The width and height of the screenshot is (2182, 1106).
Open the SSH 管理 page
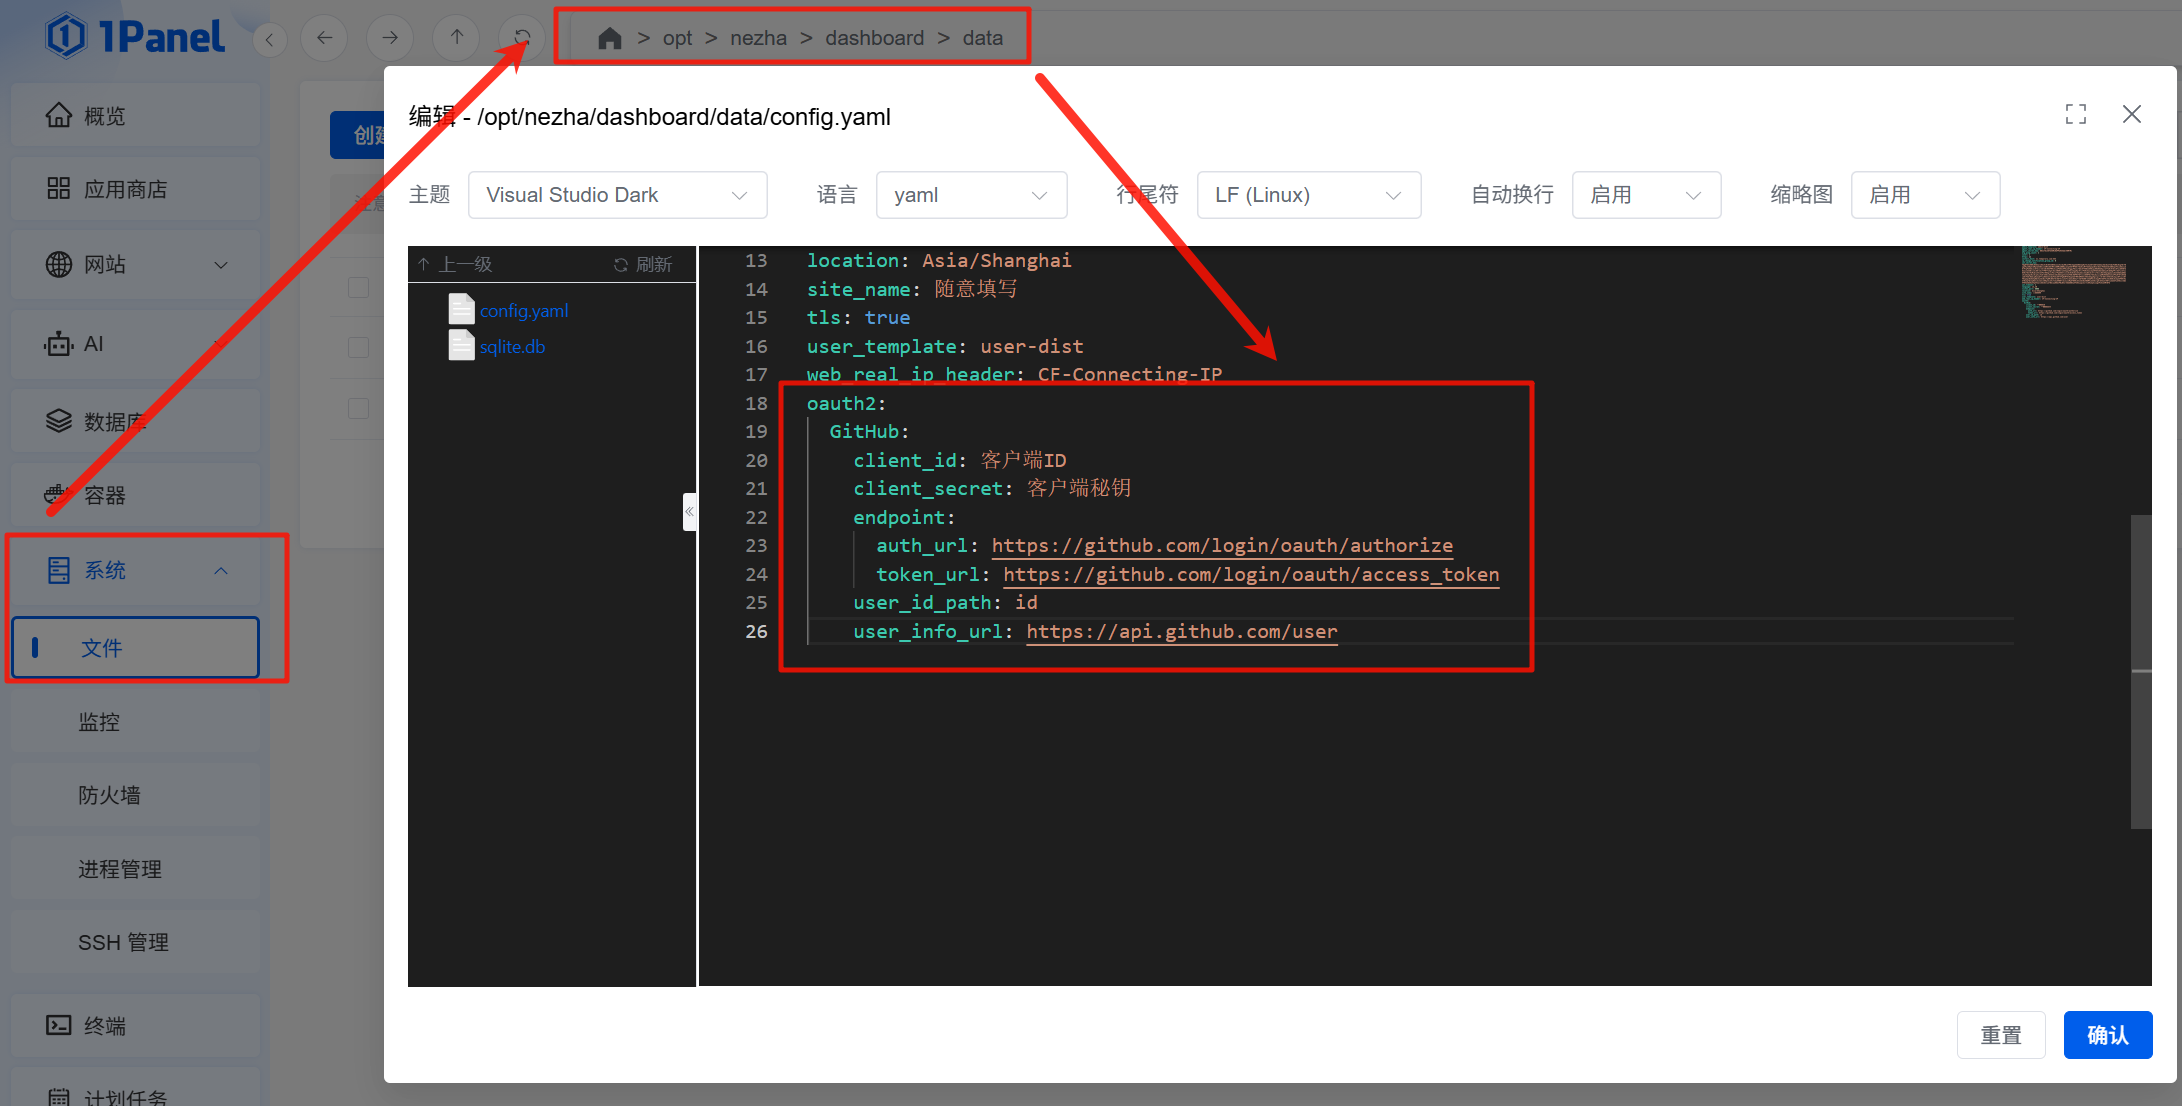point(136,942)
